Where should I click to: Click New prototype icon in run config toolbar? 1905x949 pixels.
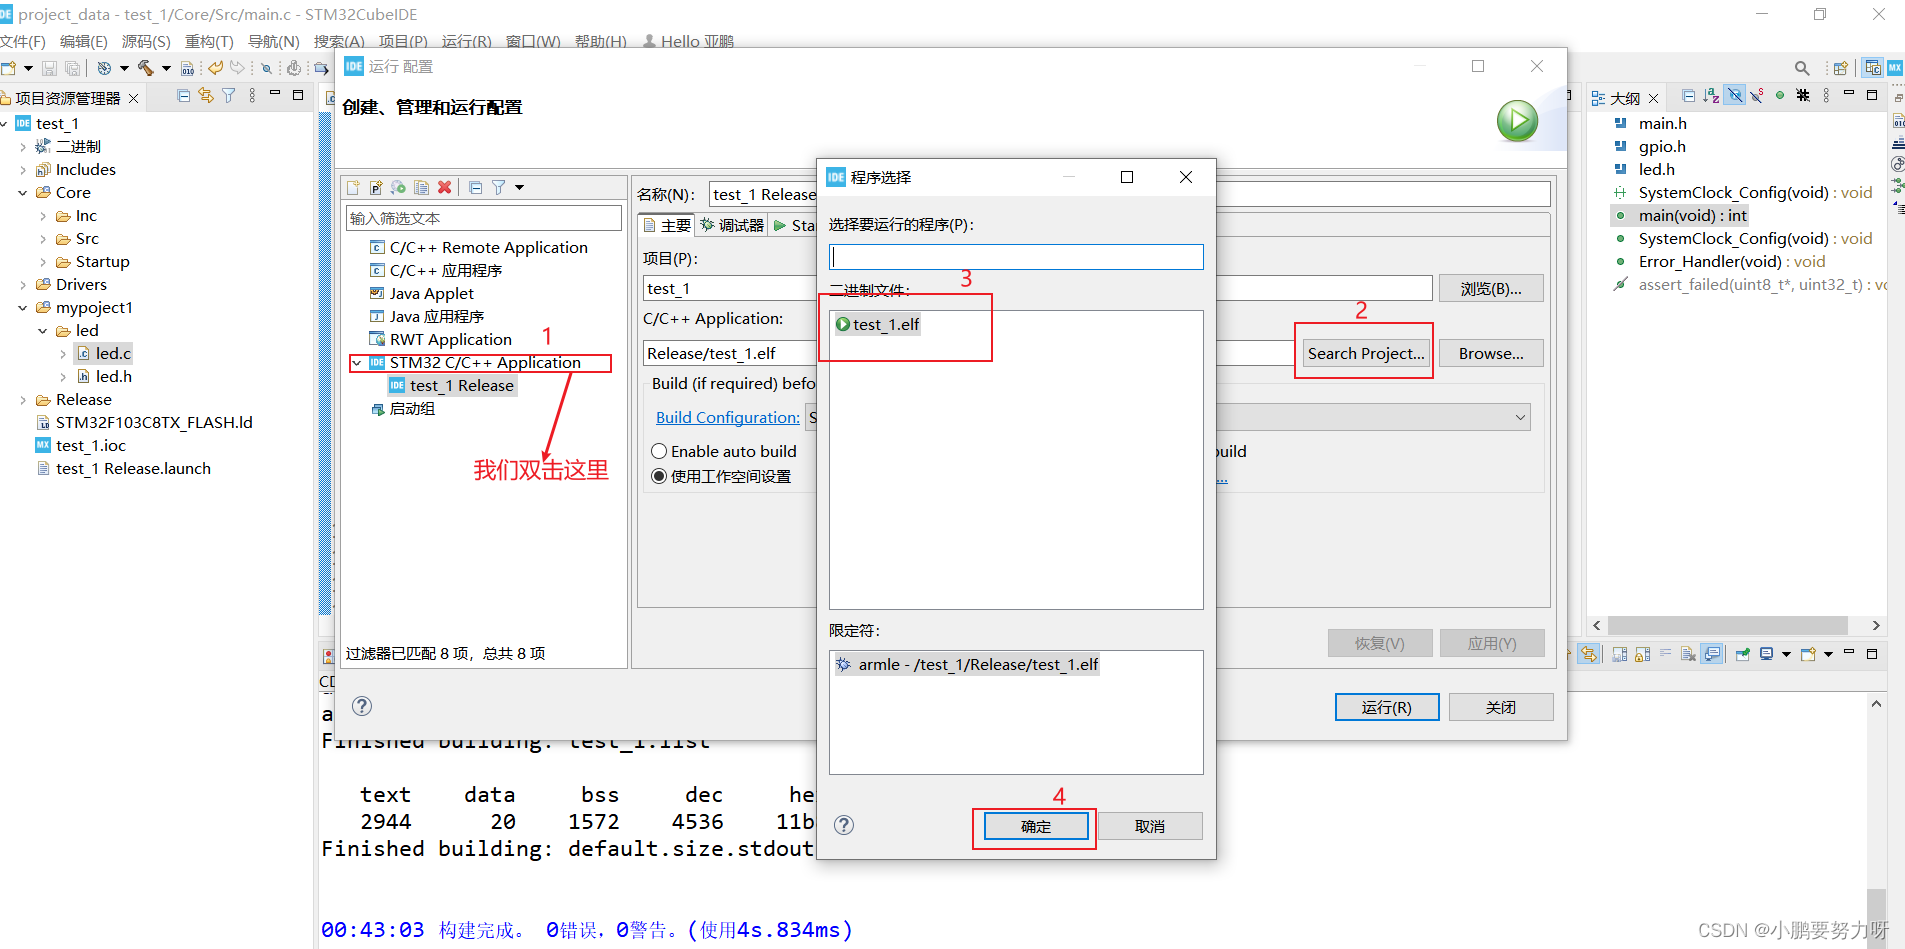pyautogui.click(x=376, y=187)
